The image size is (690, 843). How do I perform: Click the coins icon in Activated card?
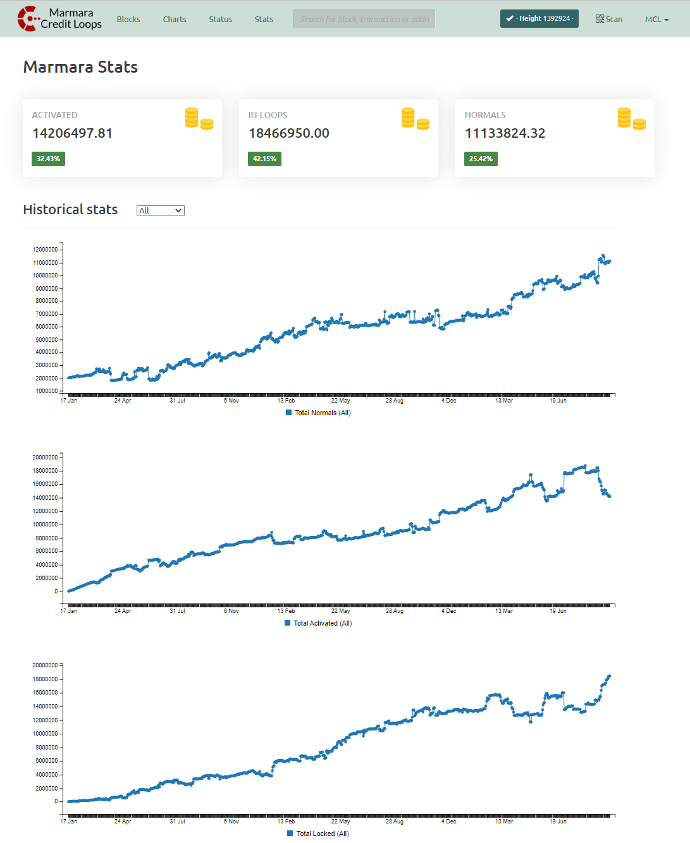pyautogui.click(x=198, y=119)
